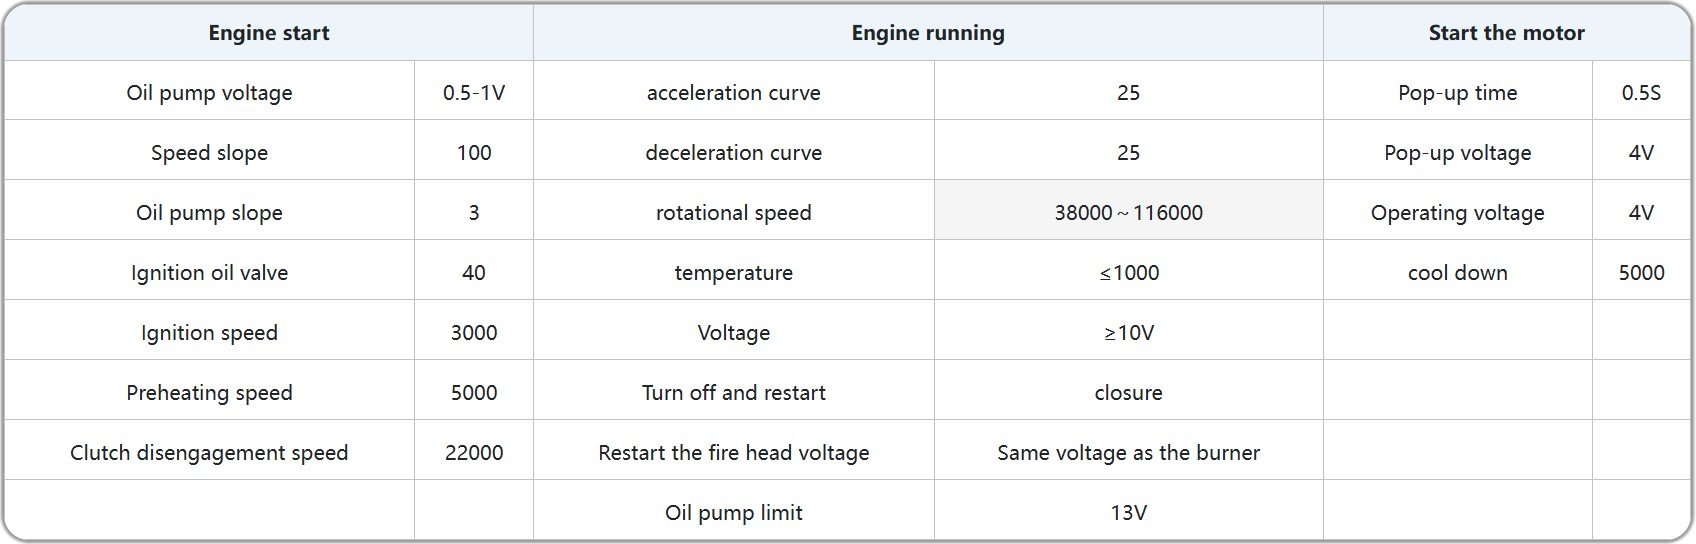Click the Operating voltage label cell
This screenshot has height=544, width=1696.
click(x=1457, y=213)
